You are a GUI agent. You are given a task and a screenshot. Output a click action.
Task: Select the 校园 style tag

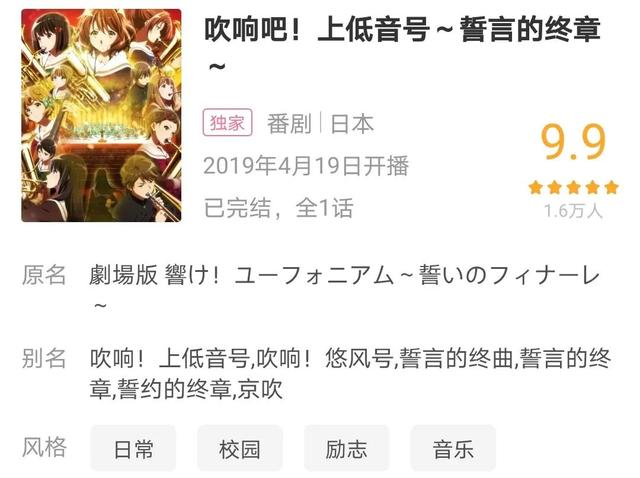coord(240,449)
